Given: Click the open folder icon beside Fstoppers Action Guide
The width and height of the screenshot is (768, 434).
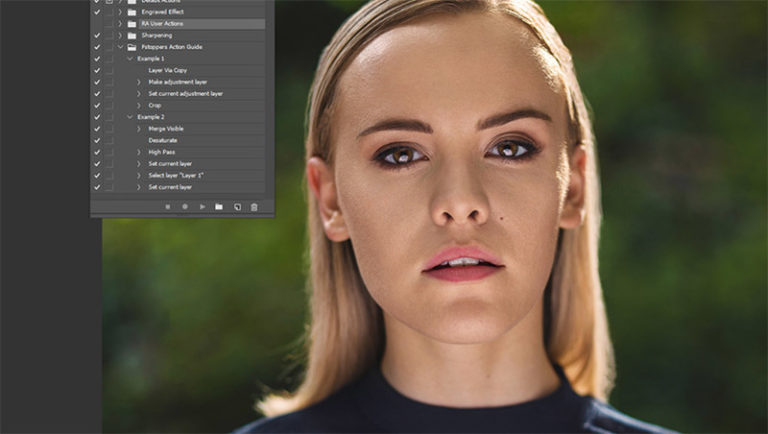Looking at the screenshot, I should coord(132,47).
